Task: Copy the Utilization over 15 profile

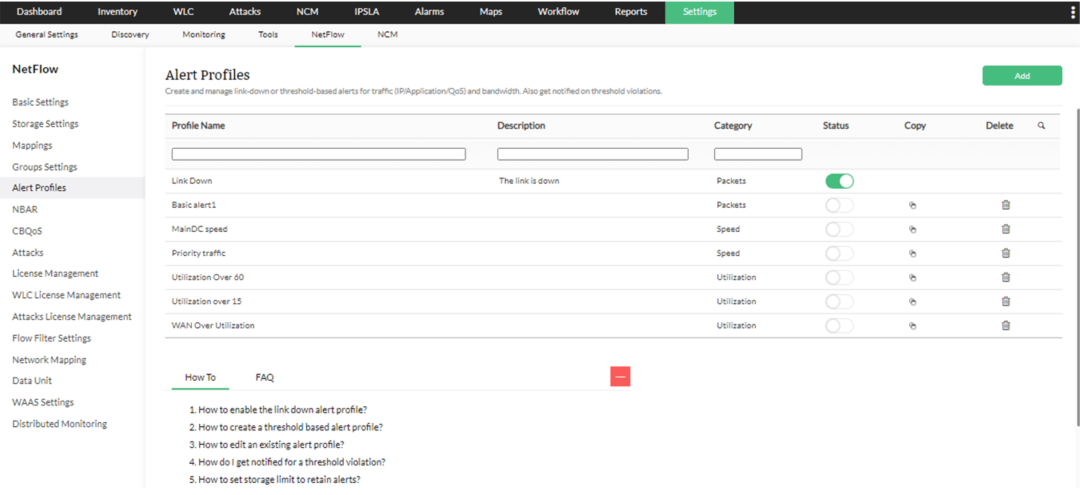Action: pyautogui.click(x=912, y=301)
